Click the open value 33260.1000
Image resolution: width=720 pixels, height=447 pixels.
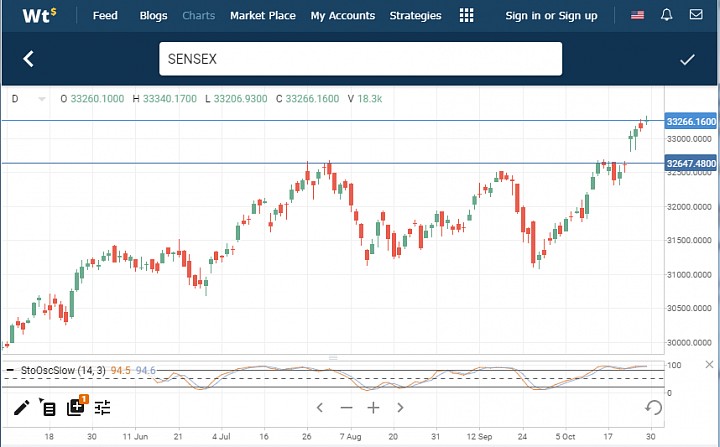pos(97,99)
